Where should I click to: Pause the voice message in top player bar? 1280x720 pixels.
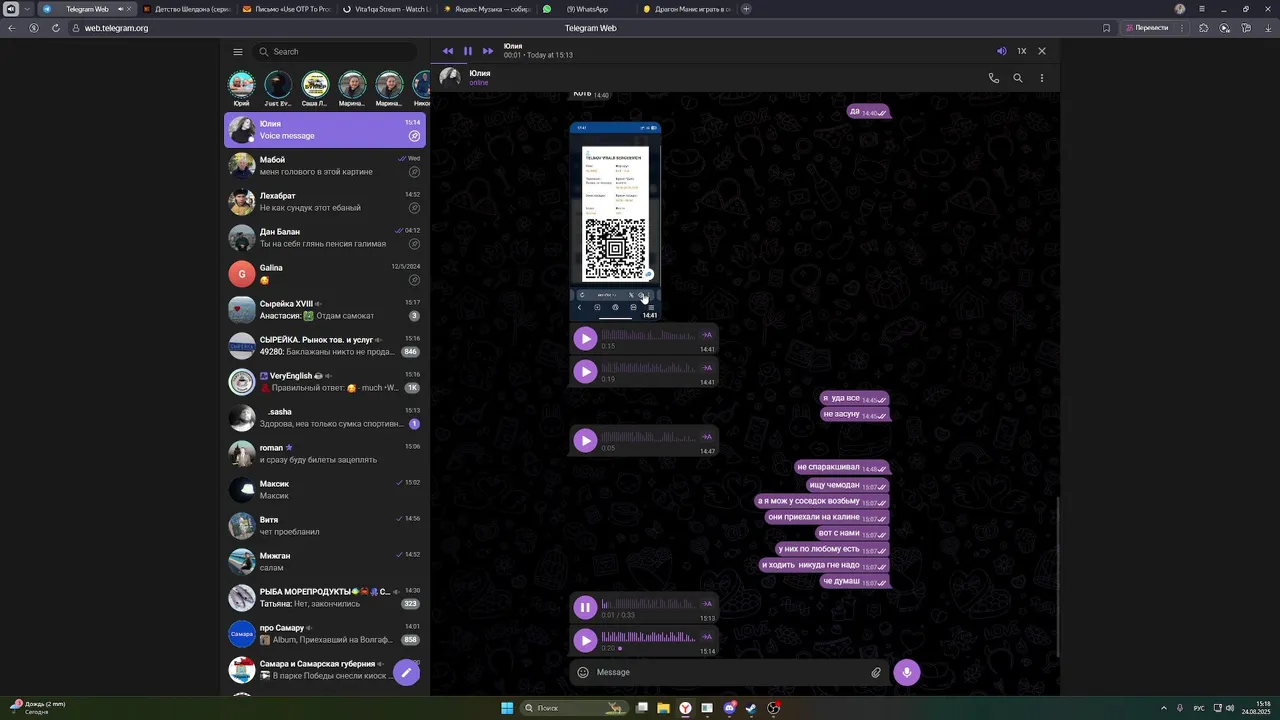click(x=467, y=51)
